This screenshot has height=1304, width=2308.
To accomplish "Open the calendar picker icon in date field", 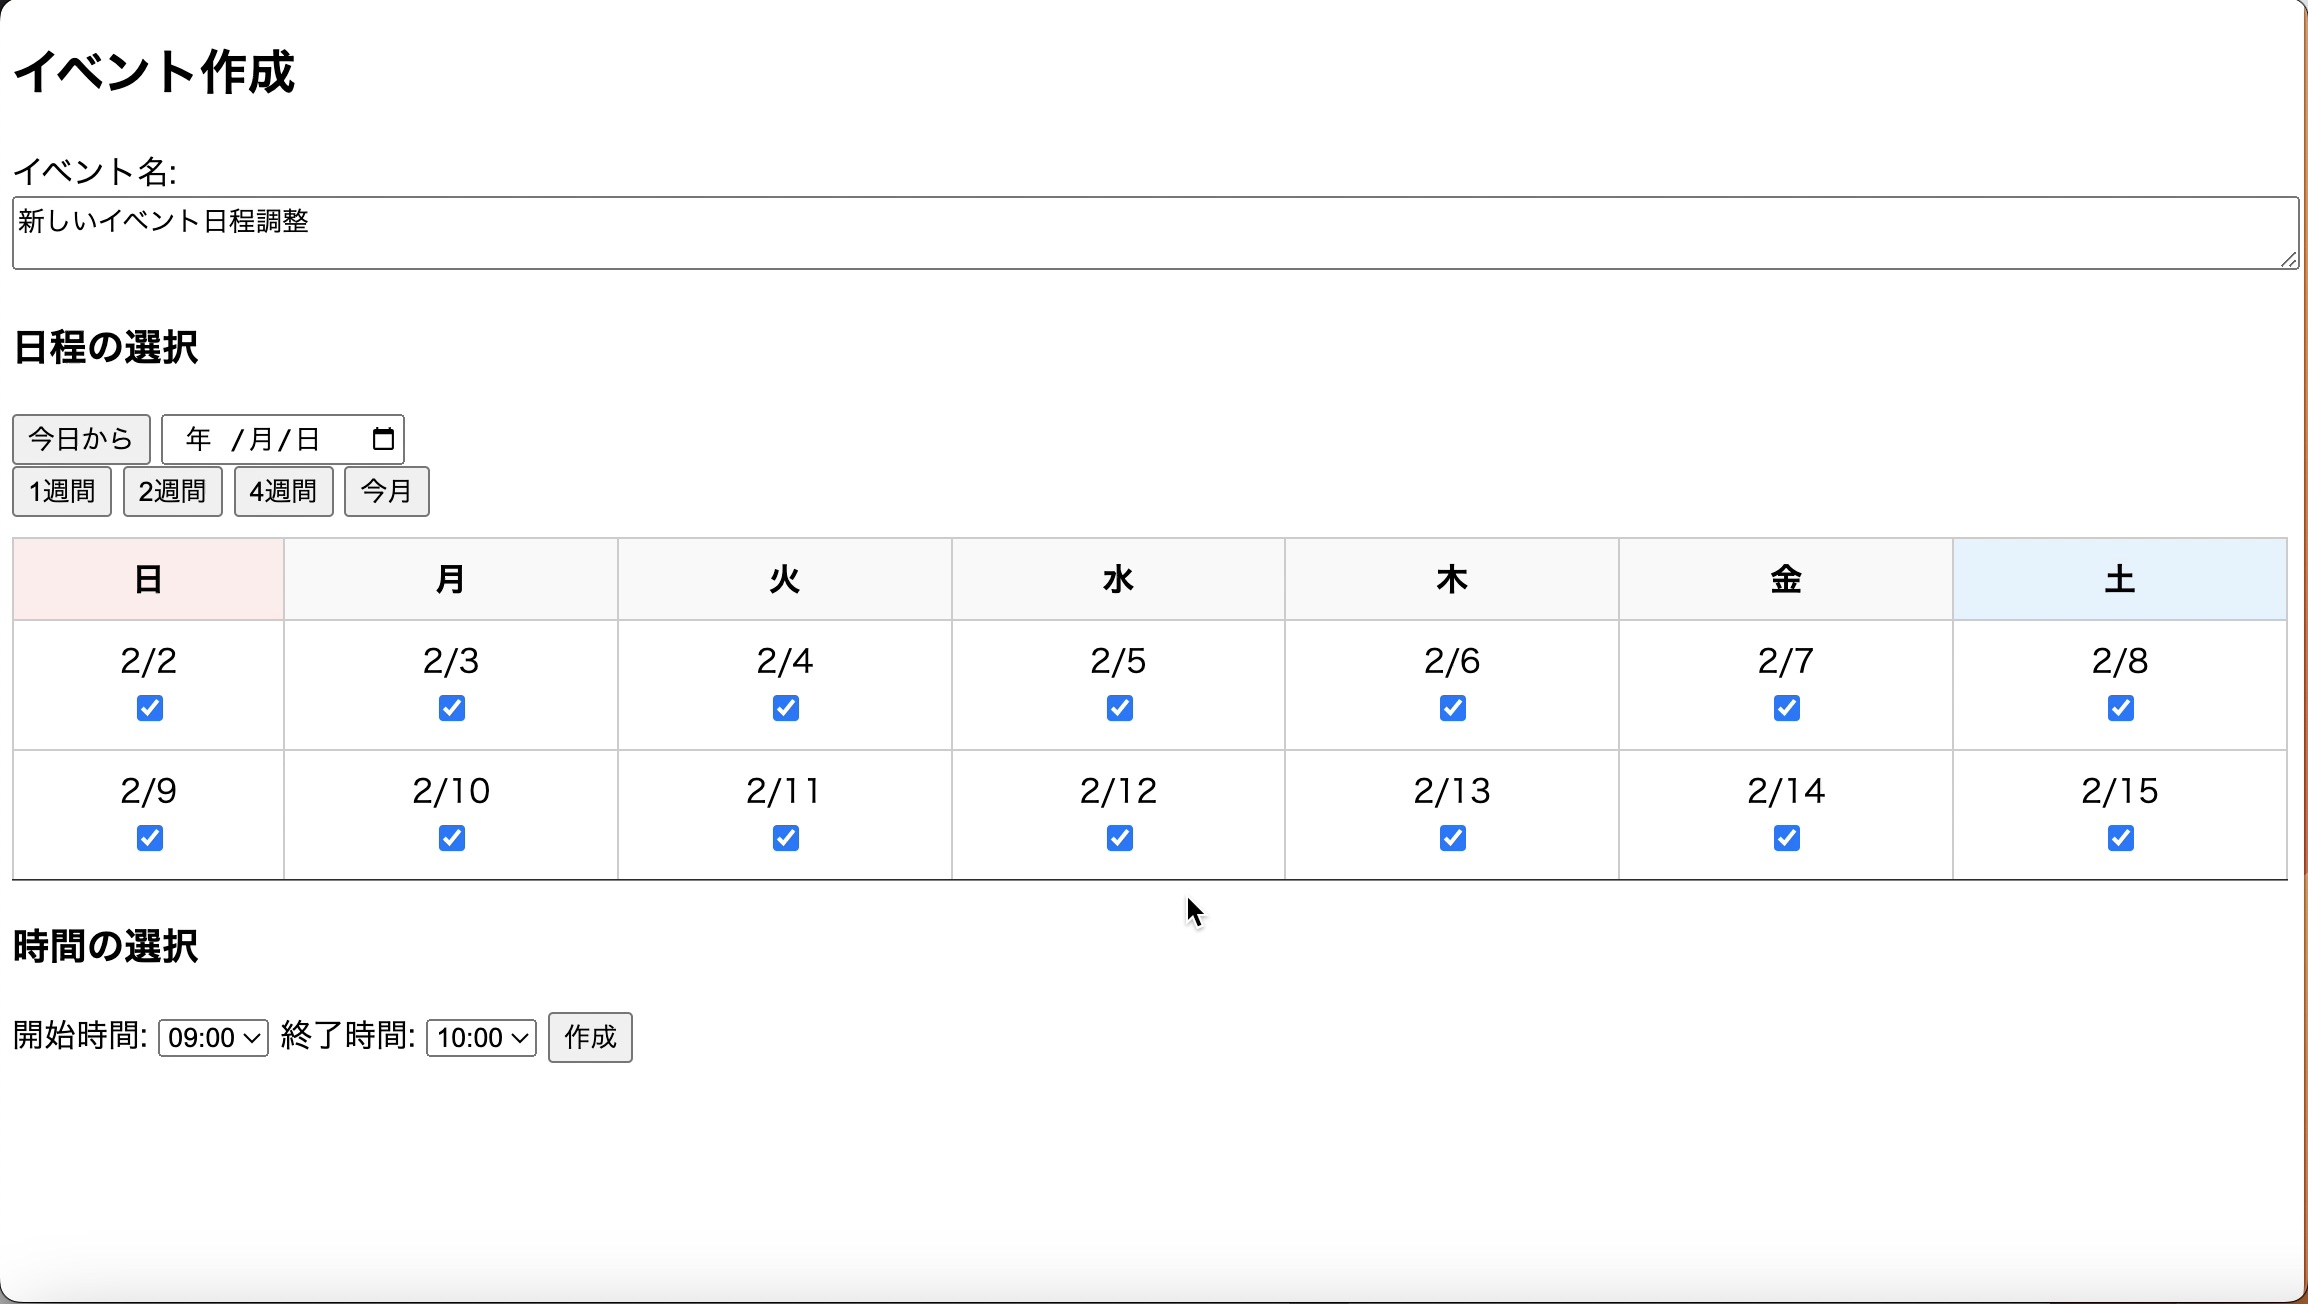I will click(x=383, y=439).
